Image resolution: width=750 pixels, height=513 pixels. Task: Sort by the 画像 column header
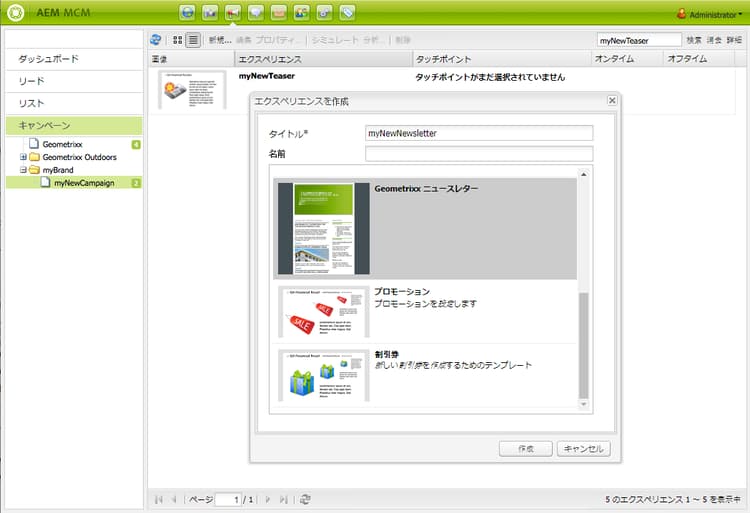(x=191, y=59)
